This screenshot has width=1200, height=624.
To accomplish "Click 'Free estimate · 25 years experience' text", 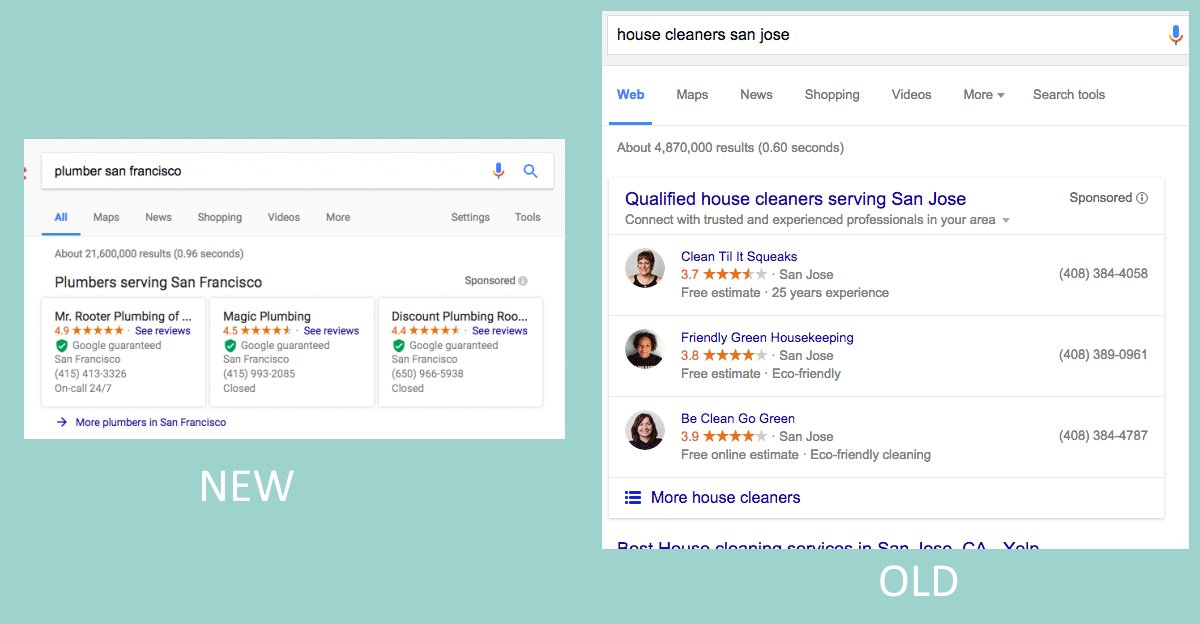I will (x=785, y=293).
